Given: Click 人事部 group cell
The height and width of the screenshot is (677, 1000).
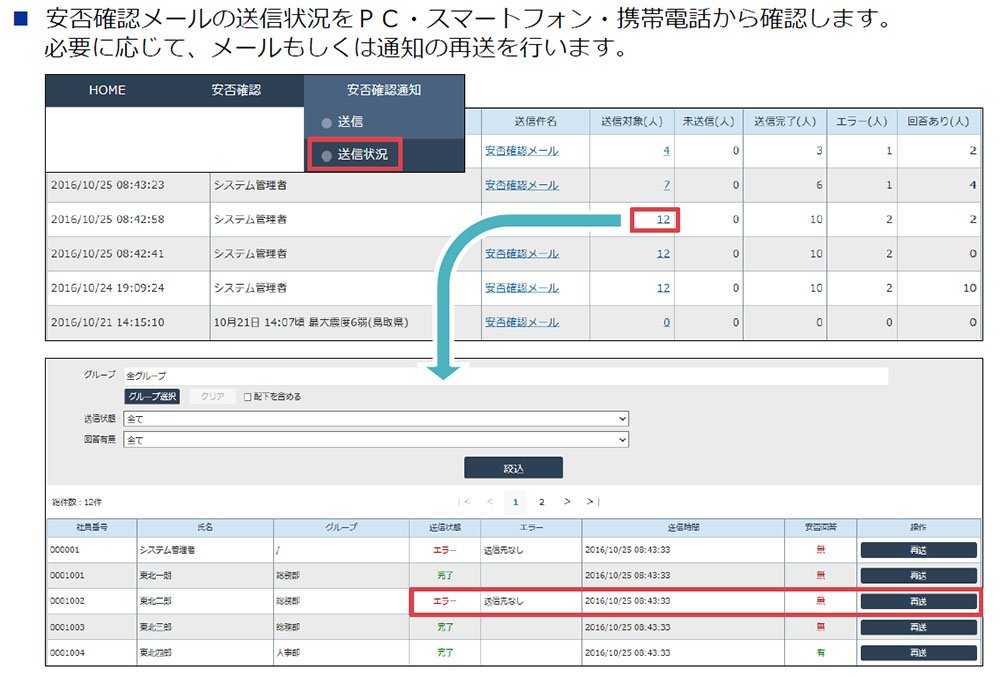Looking at the screenshot, I should click(x=288, y=653).
